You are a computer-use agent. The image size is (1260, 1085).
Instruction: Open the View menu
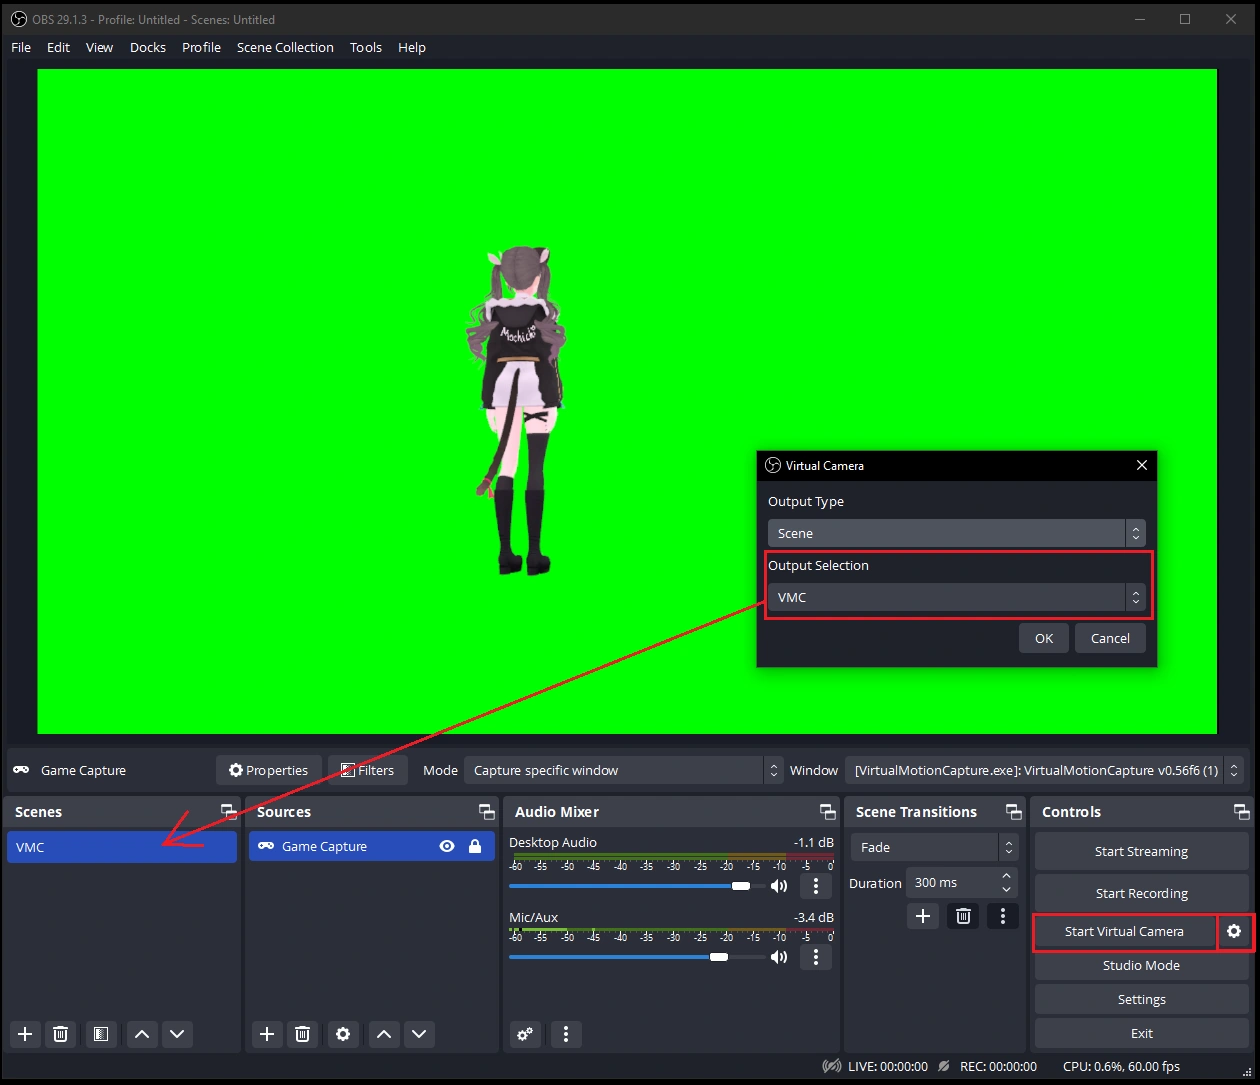[99, 47]
